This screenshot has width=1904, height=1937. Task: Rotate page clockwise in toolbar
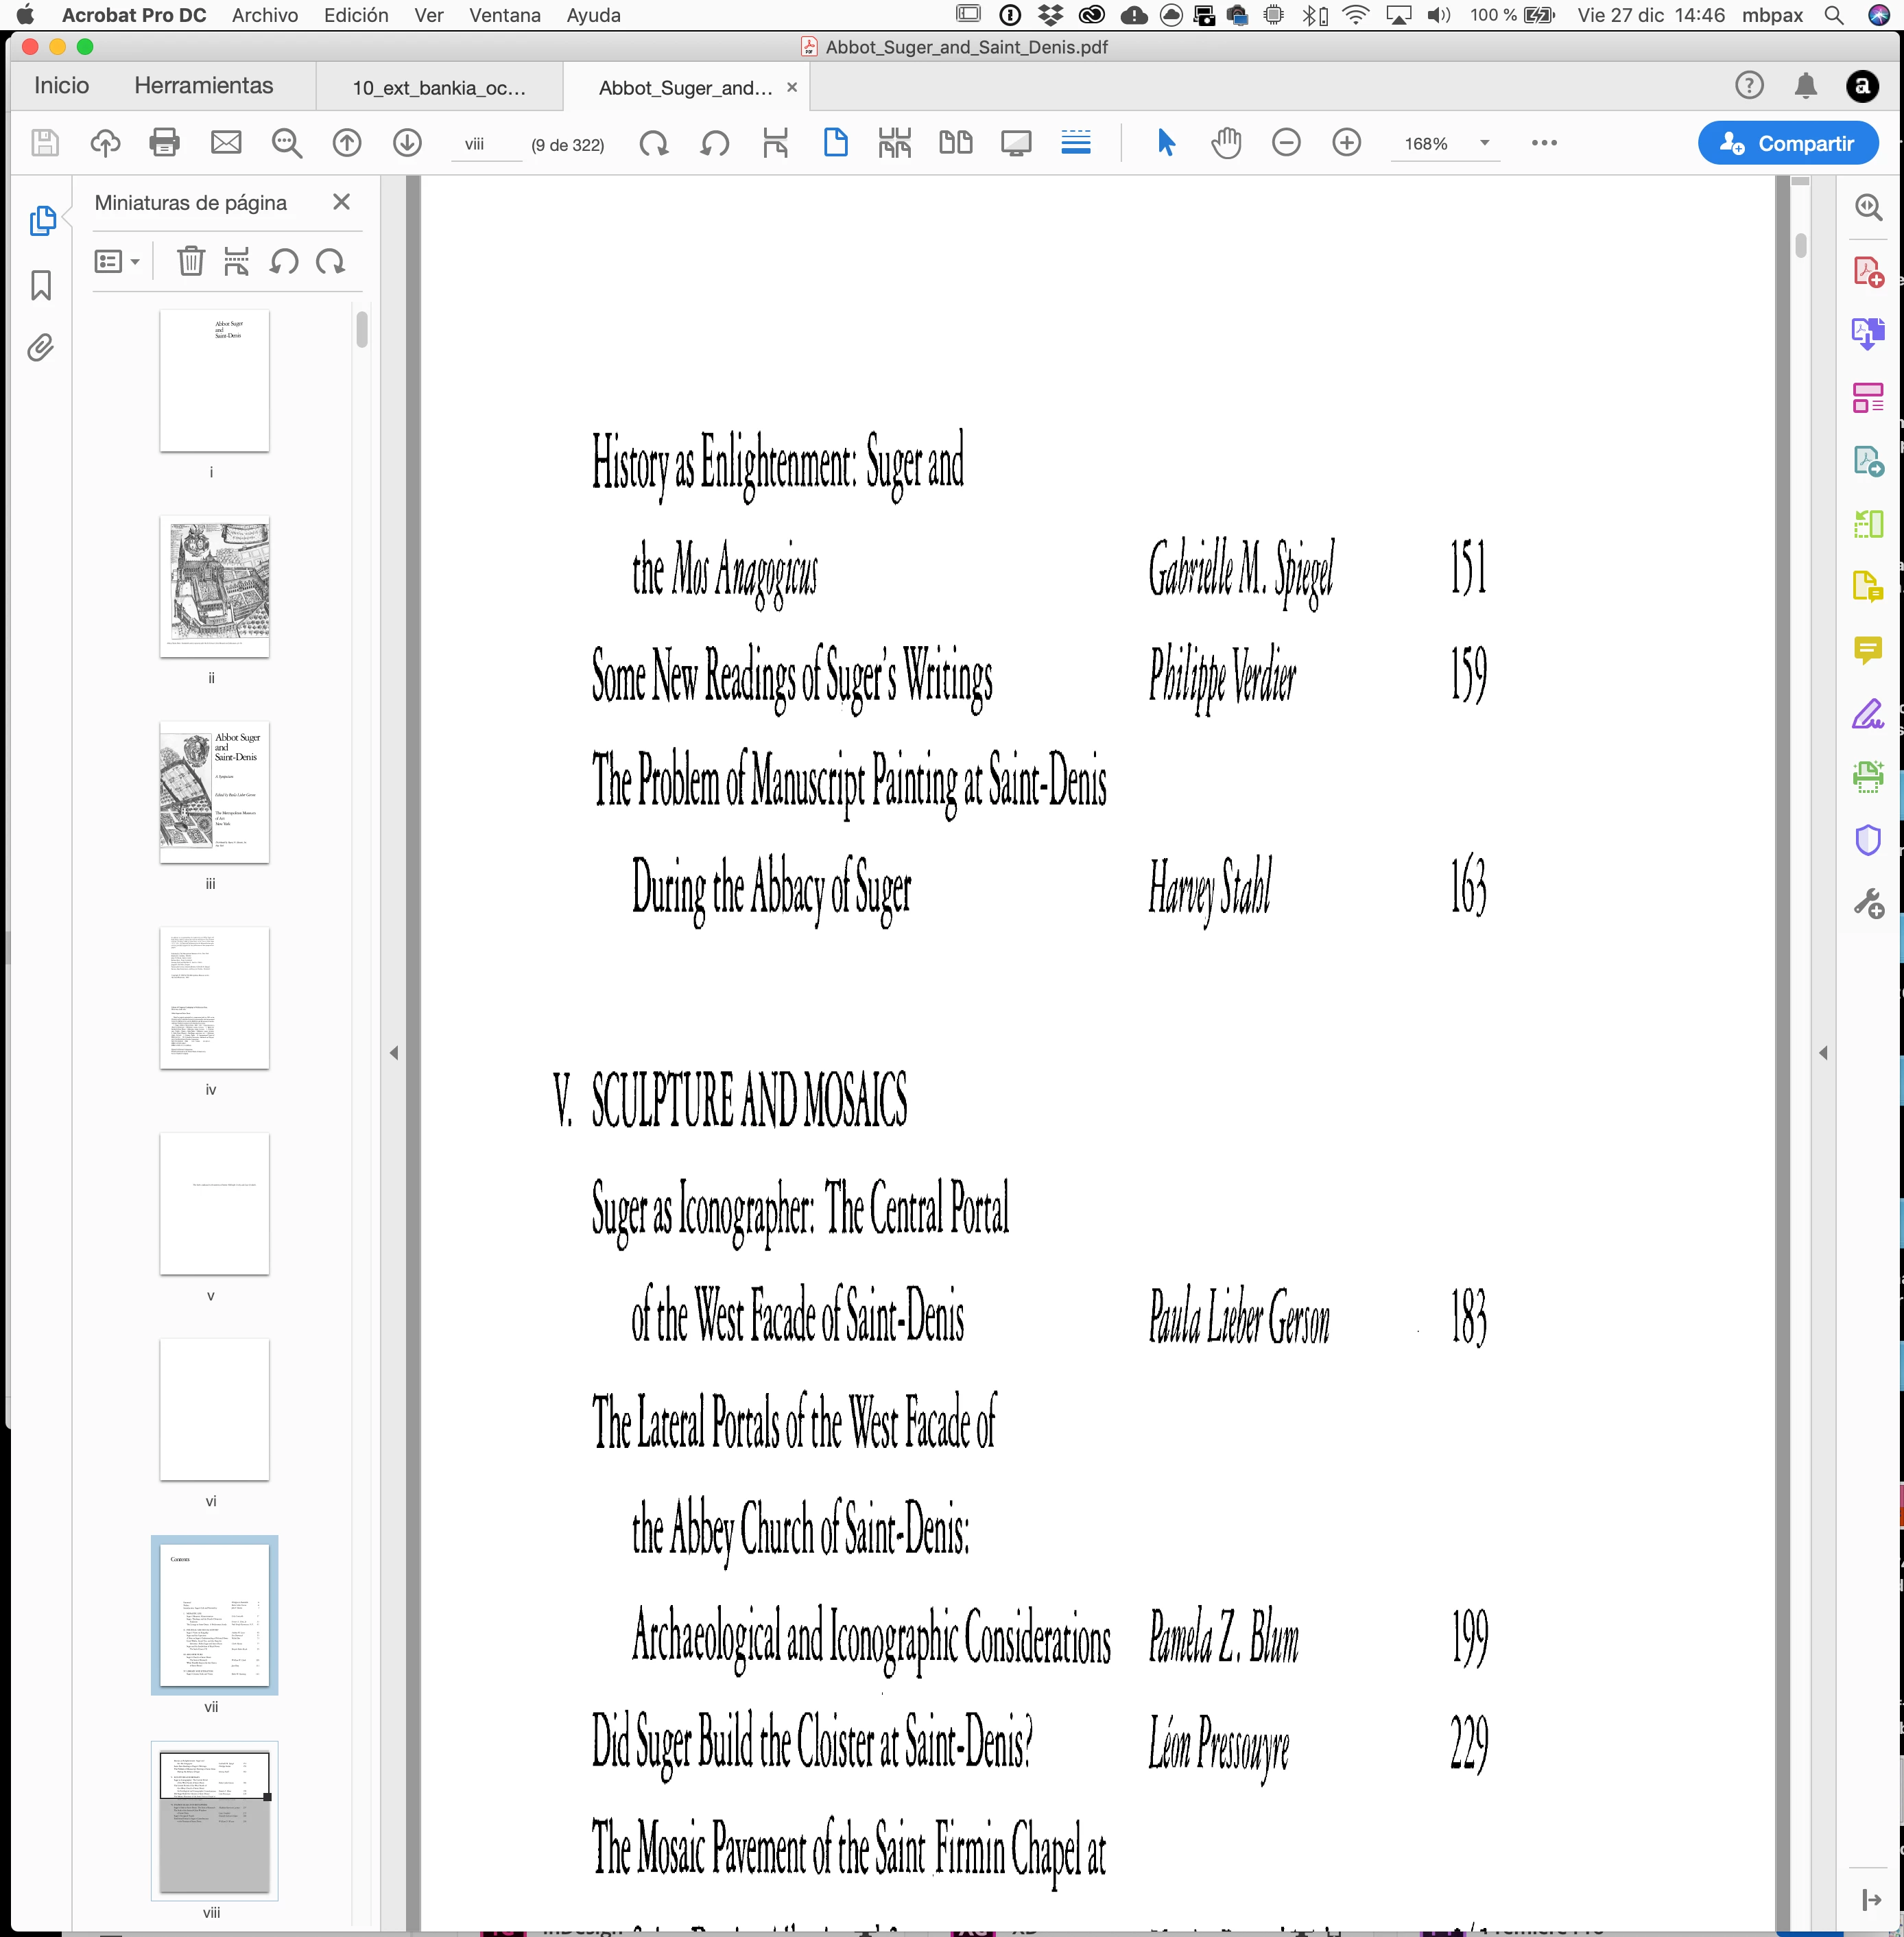pos(654,143)
